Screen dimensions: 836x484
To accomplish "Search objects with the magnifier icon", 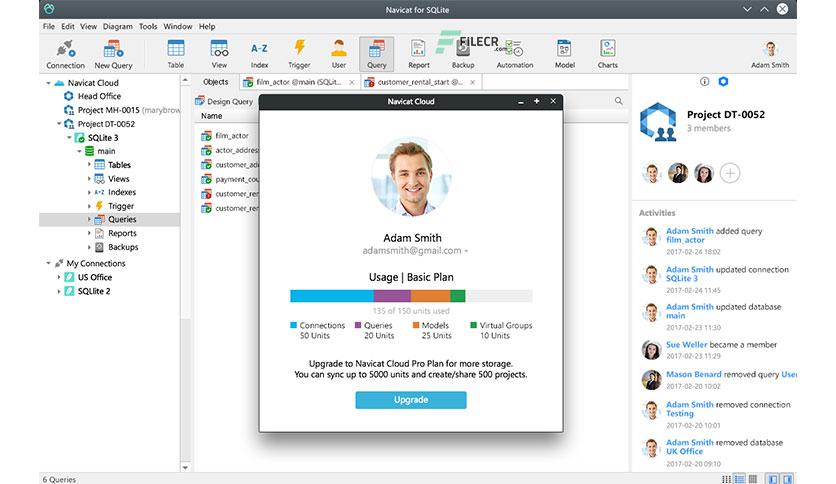I will (618, 101).
